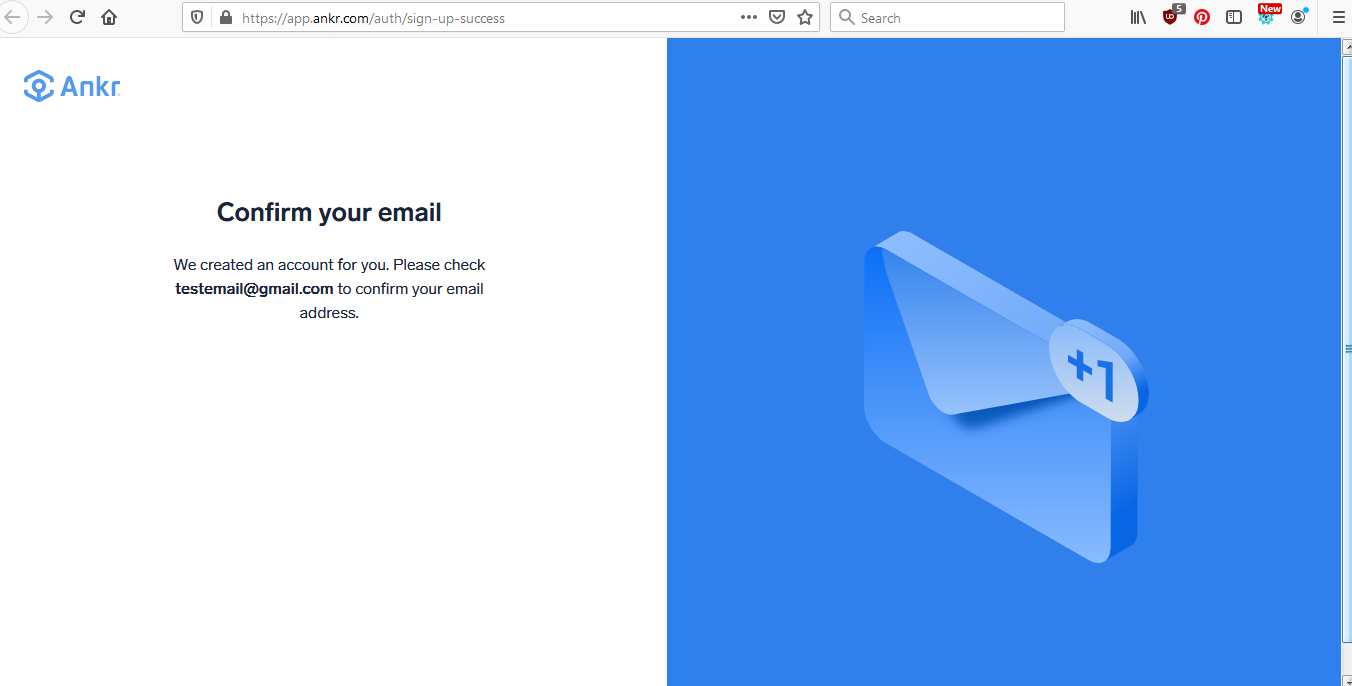Open the Library icon in toolbar
This screenshot has width=1352, height=686.
[1138, 17]
